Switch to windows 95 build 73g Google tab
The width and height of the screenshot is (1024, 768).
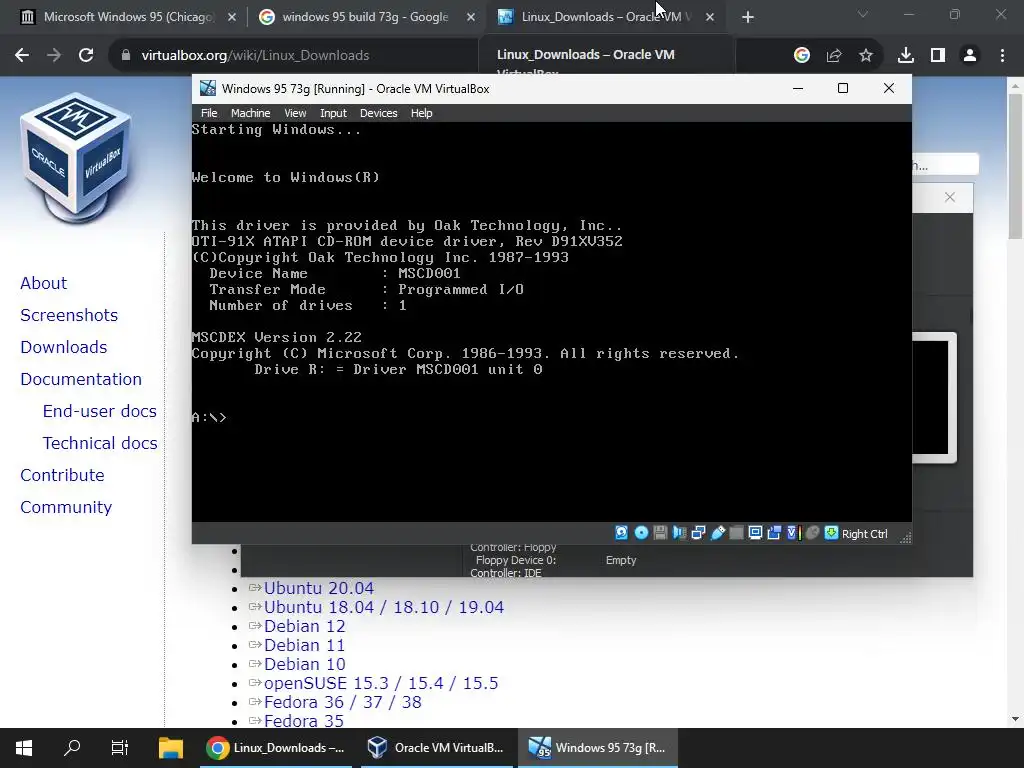[x=364, y=17]
